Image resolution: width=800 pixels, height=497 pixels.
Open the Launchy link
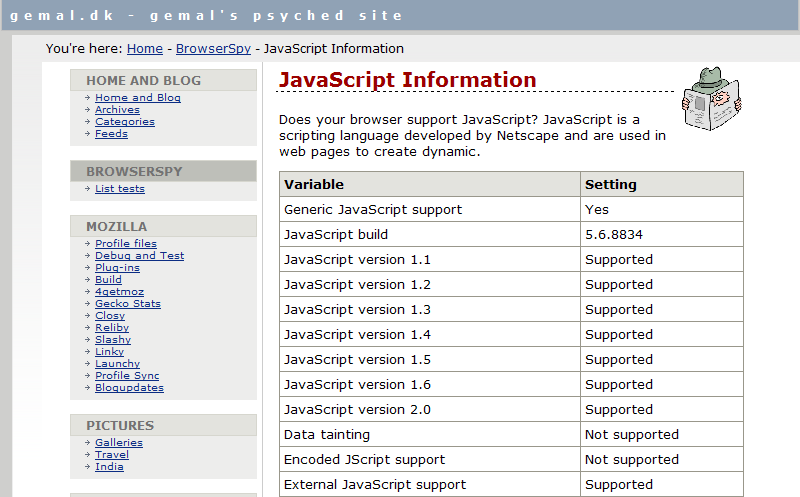click(x=117, y=363)
